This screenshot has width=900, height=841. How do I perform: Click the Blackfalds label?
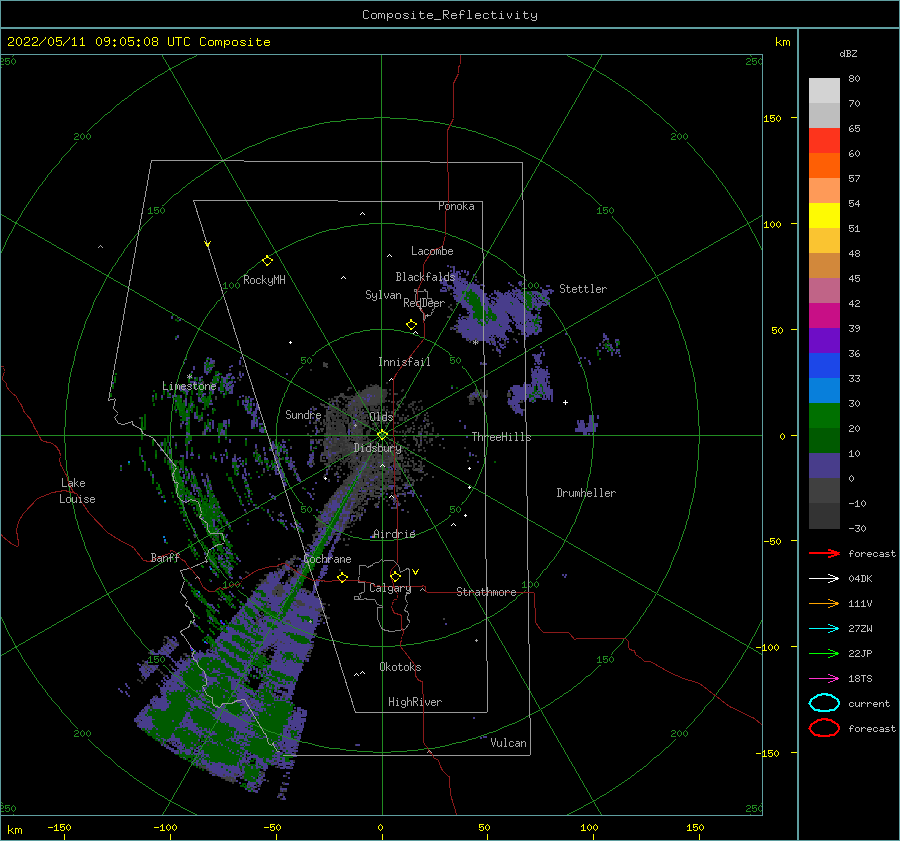pos(425,277)
